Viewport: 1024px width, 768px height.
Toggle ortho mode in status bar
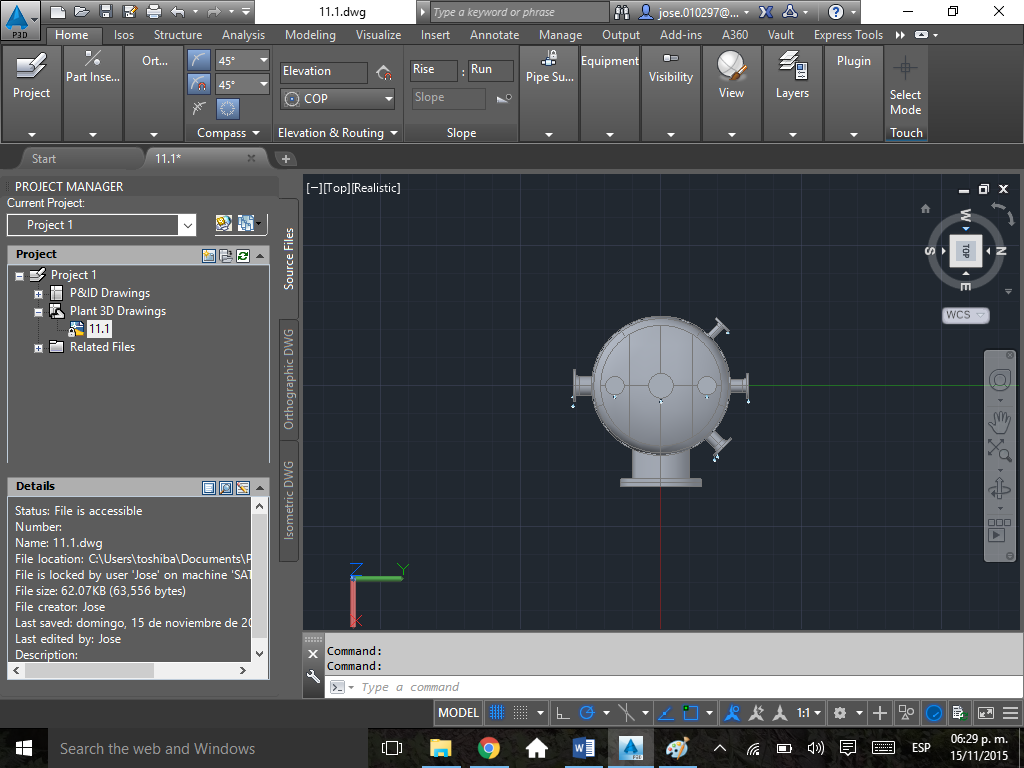(x=562, y=713)
